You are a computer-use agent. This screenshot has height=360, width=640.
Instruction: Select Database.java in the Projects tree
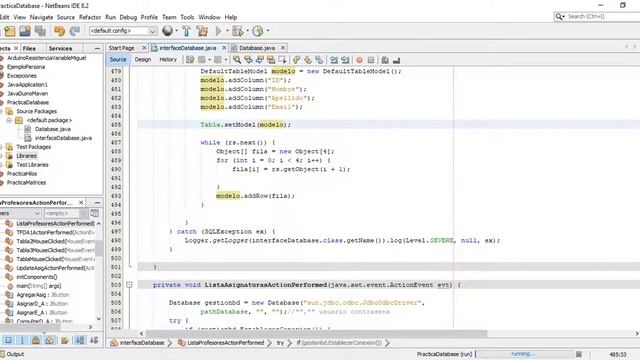(x=53, y=129)
